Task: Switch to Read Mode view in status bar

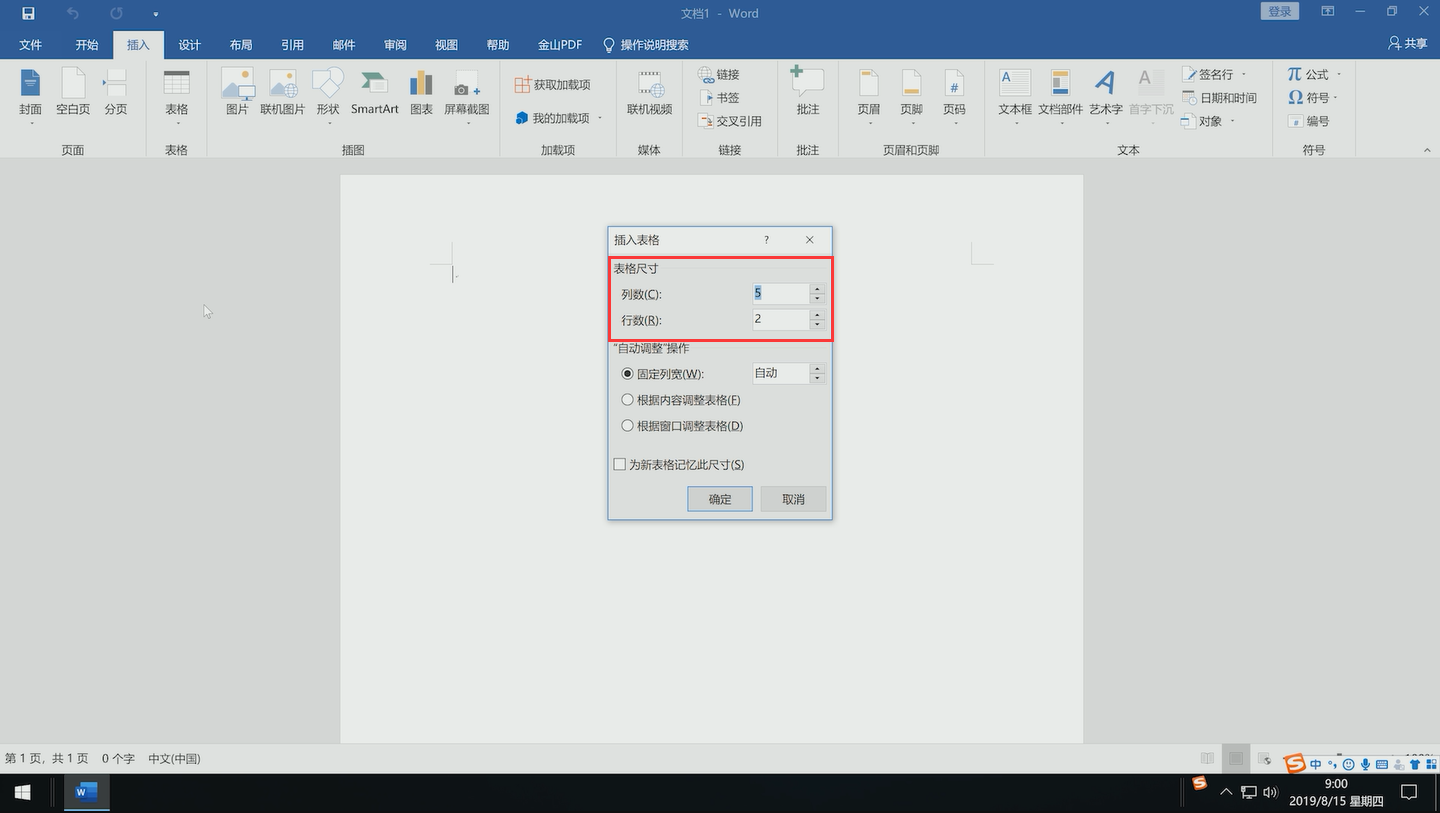Action: tap(1208, 759)
